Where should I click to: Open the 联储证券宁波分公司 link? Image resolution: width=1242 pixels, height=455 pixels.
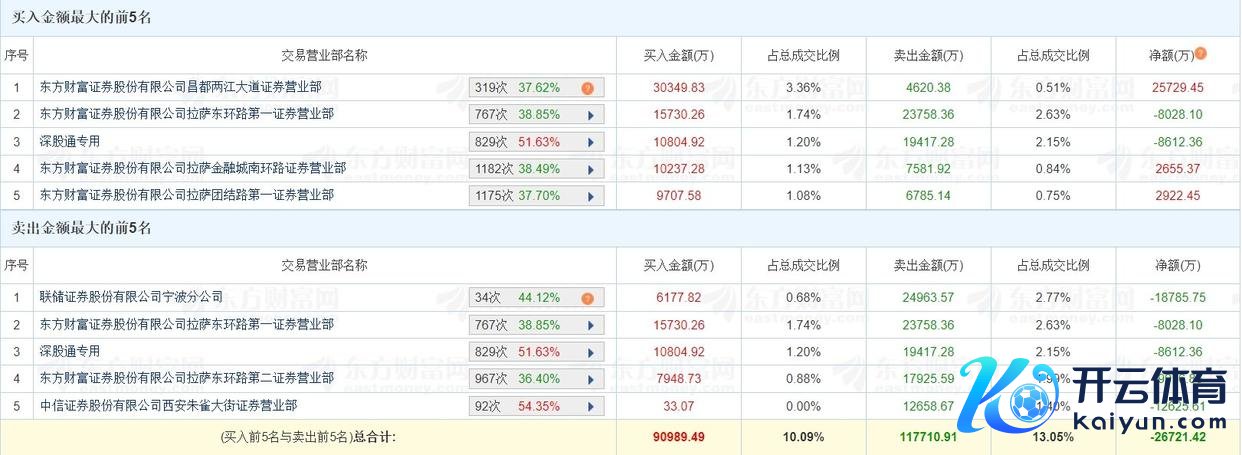(x=131, y=298)
